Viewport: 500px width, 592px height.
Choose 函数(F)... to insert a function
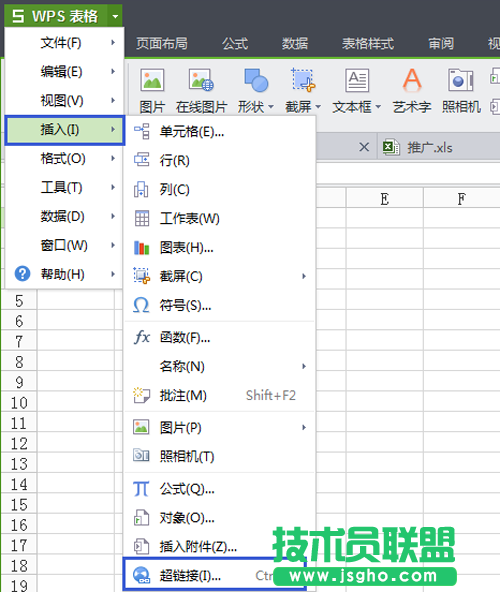(220, 337)
